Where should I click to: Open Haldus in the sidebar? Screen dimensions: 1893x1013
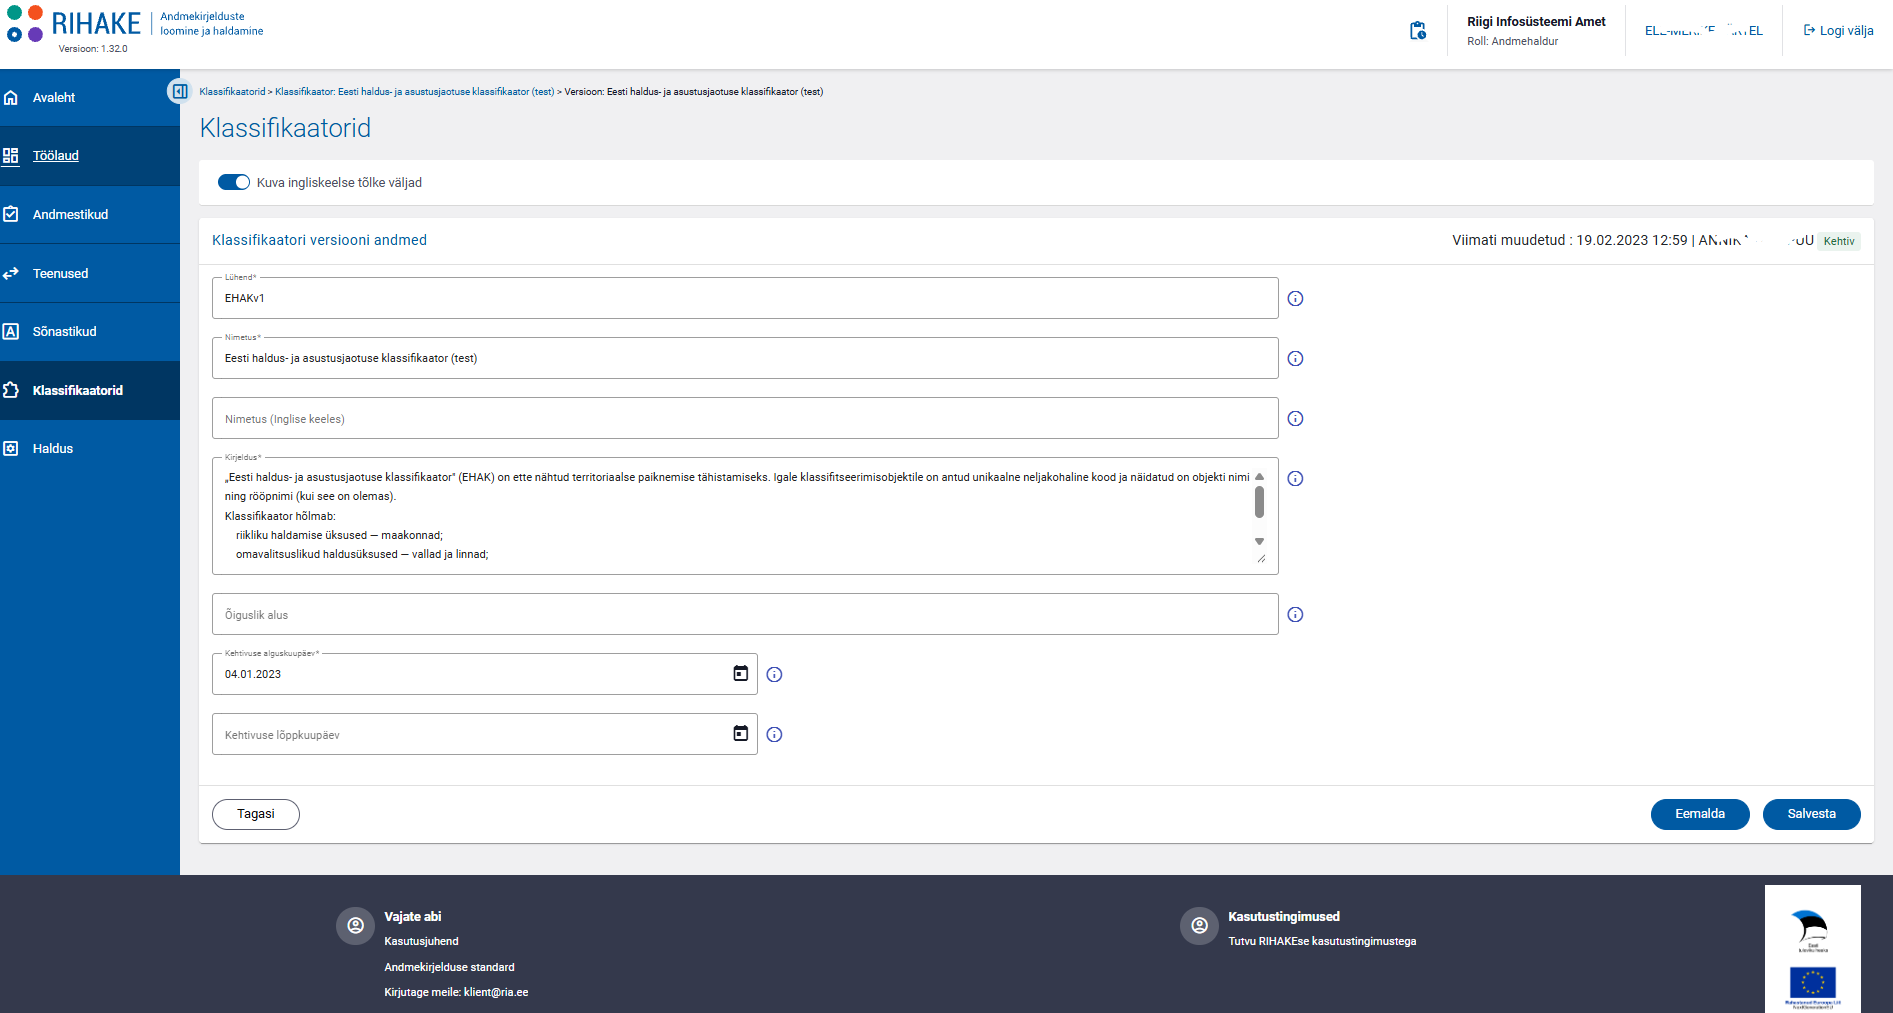(90, 449)
